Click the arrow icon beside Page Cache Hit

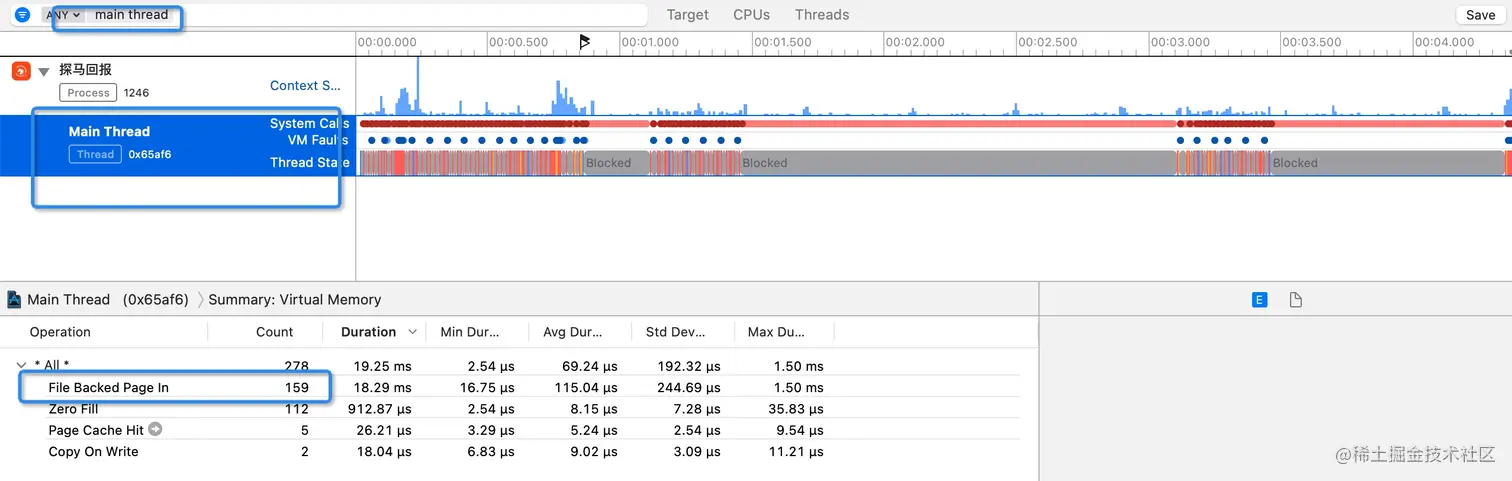tap(155, 429)
